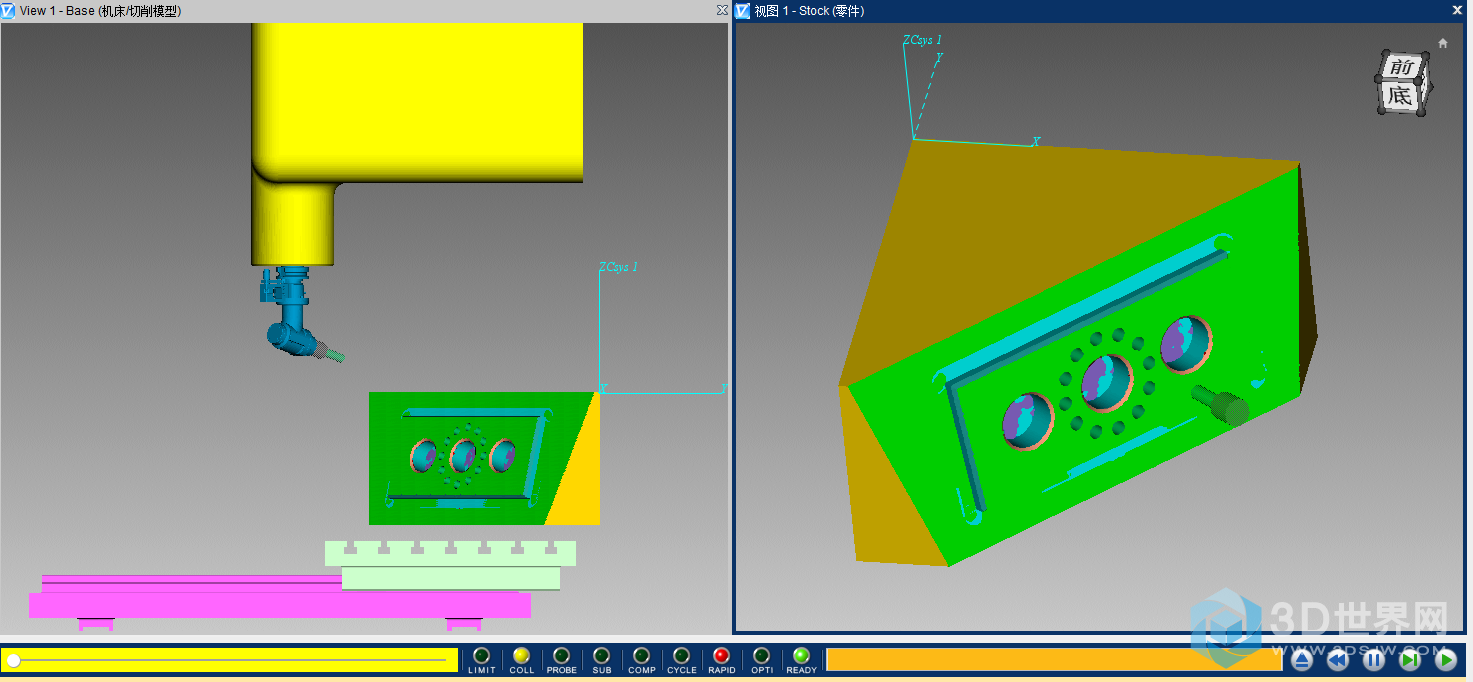Click the COLL collision indicator light
This screenshot has height=682, width=1473.
pos(521,656)
